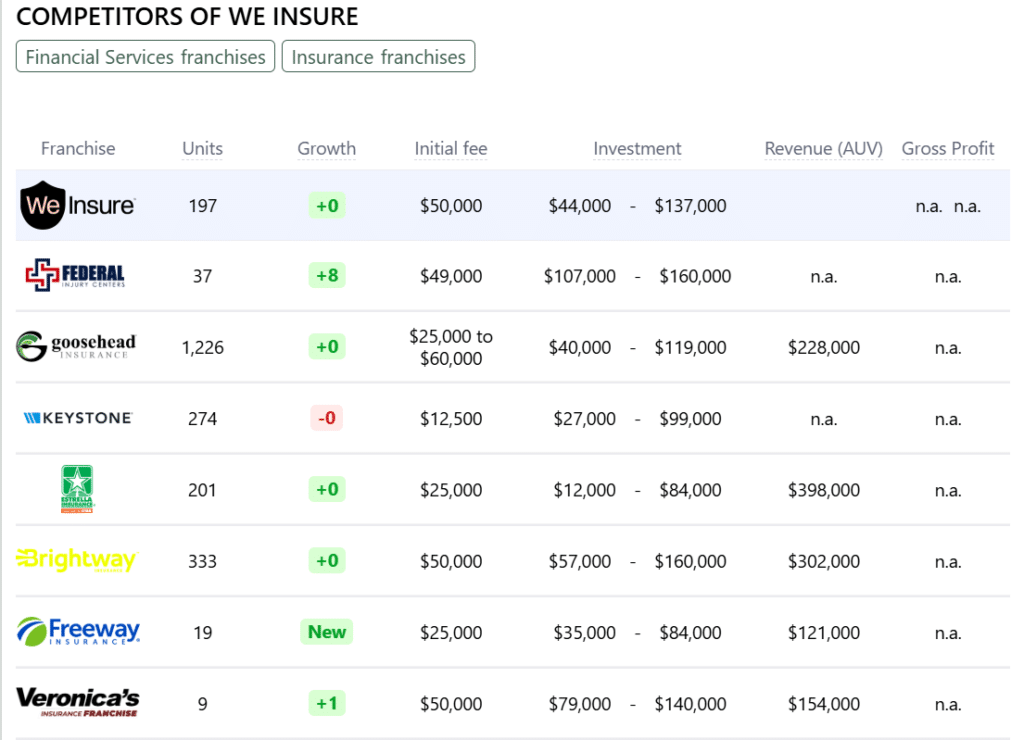Click the $79,000 investment minimum
The width and height of the screenshot is (1024, 740).
click(x=580, y=703)
